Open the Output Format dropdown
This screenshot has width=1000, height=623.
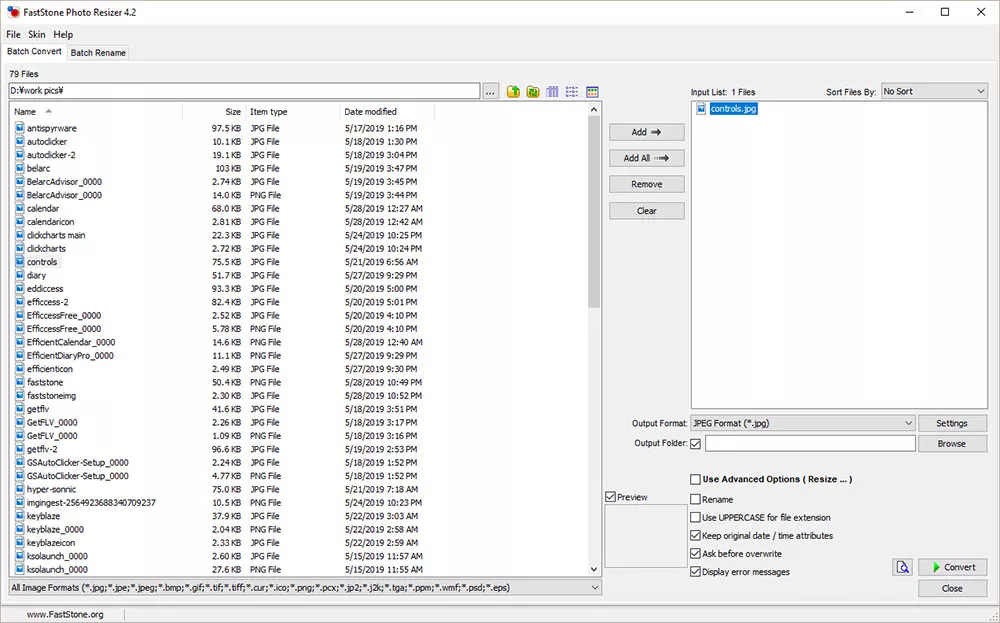803,423
